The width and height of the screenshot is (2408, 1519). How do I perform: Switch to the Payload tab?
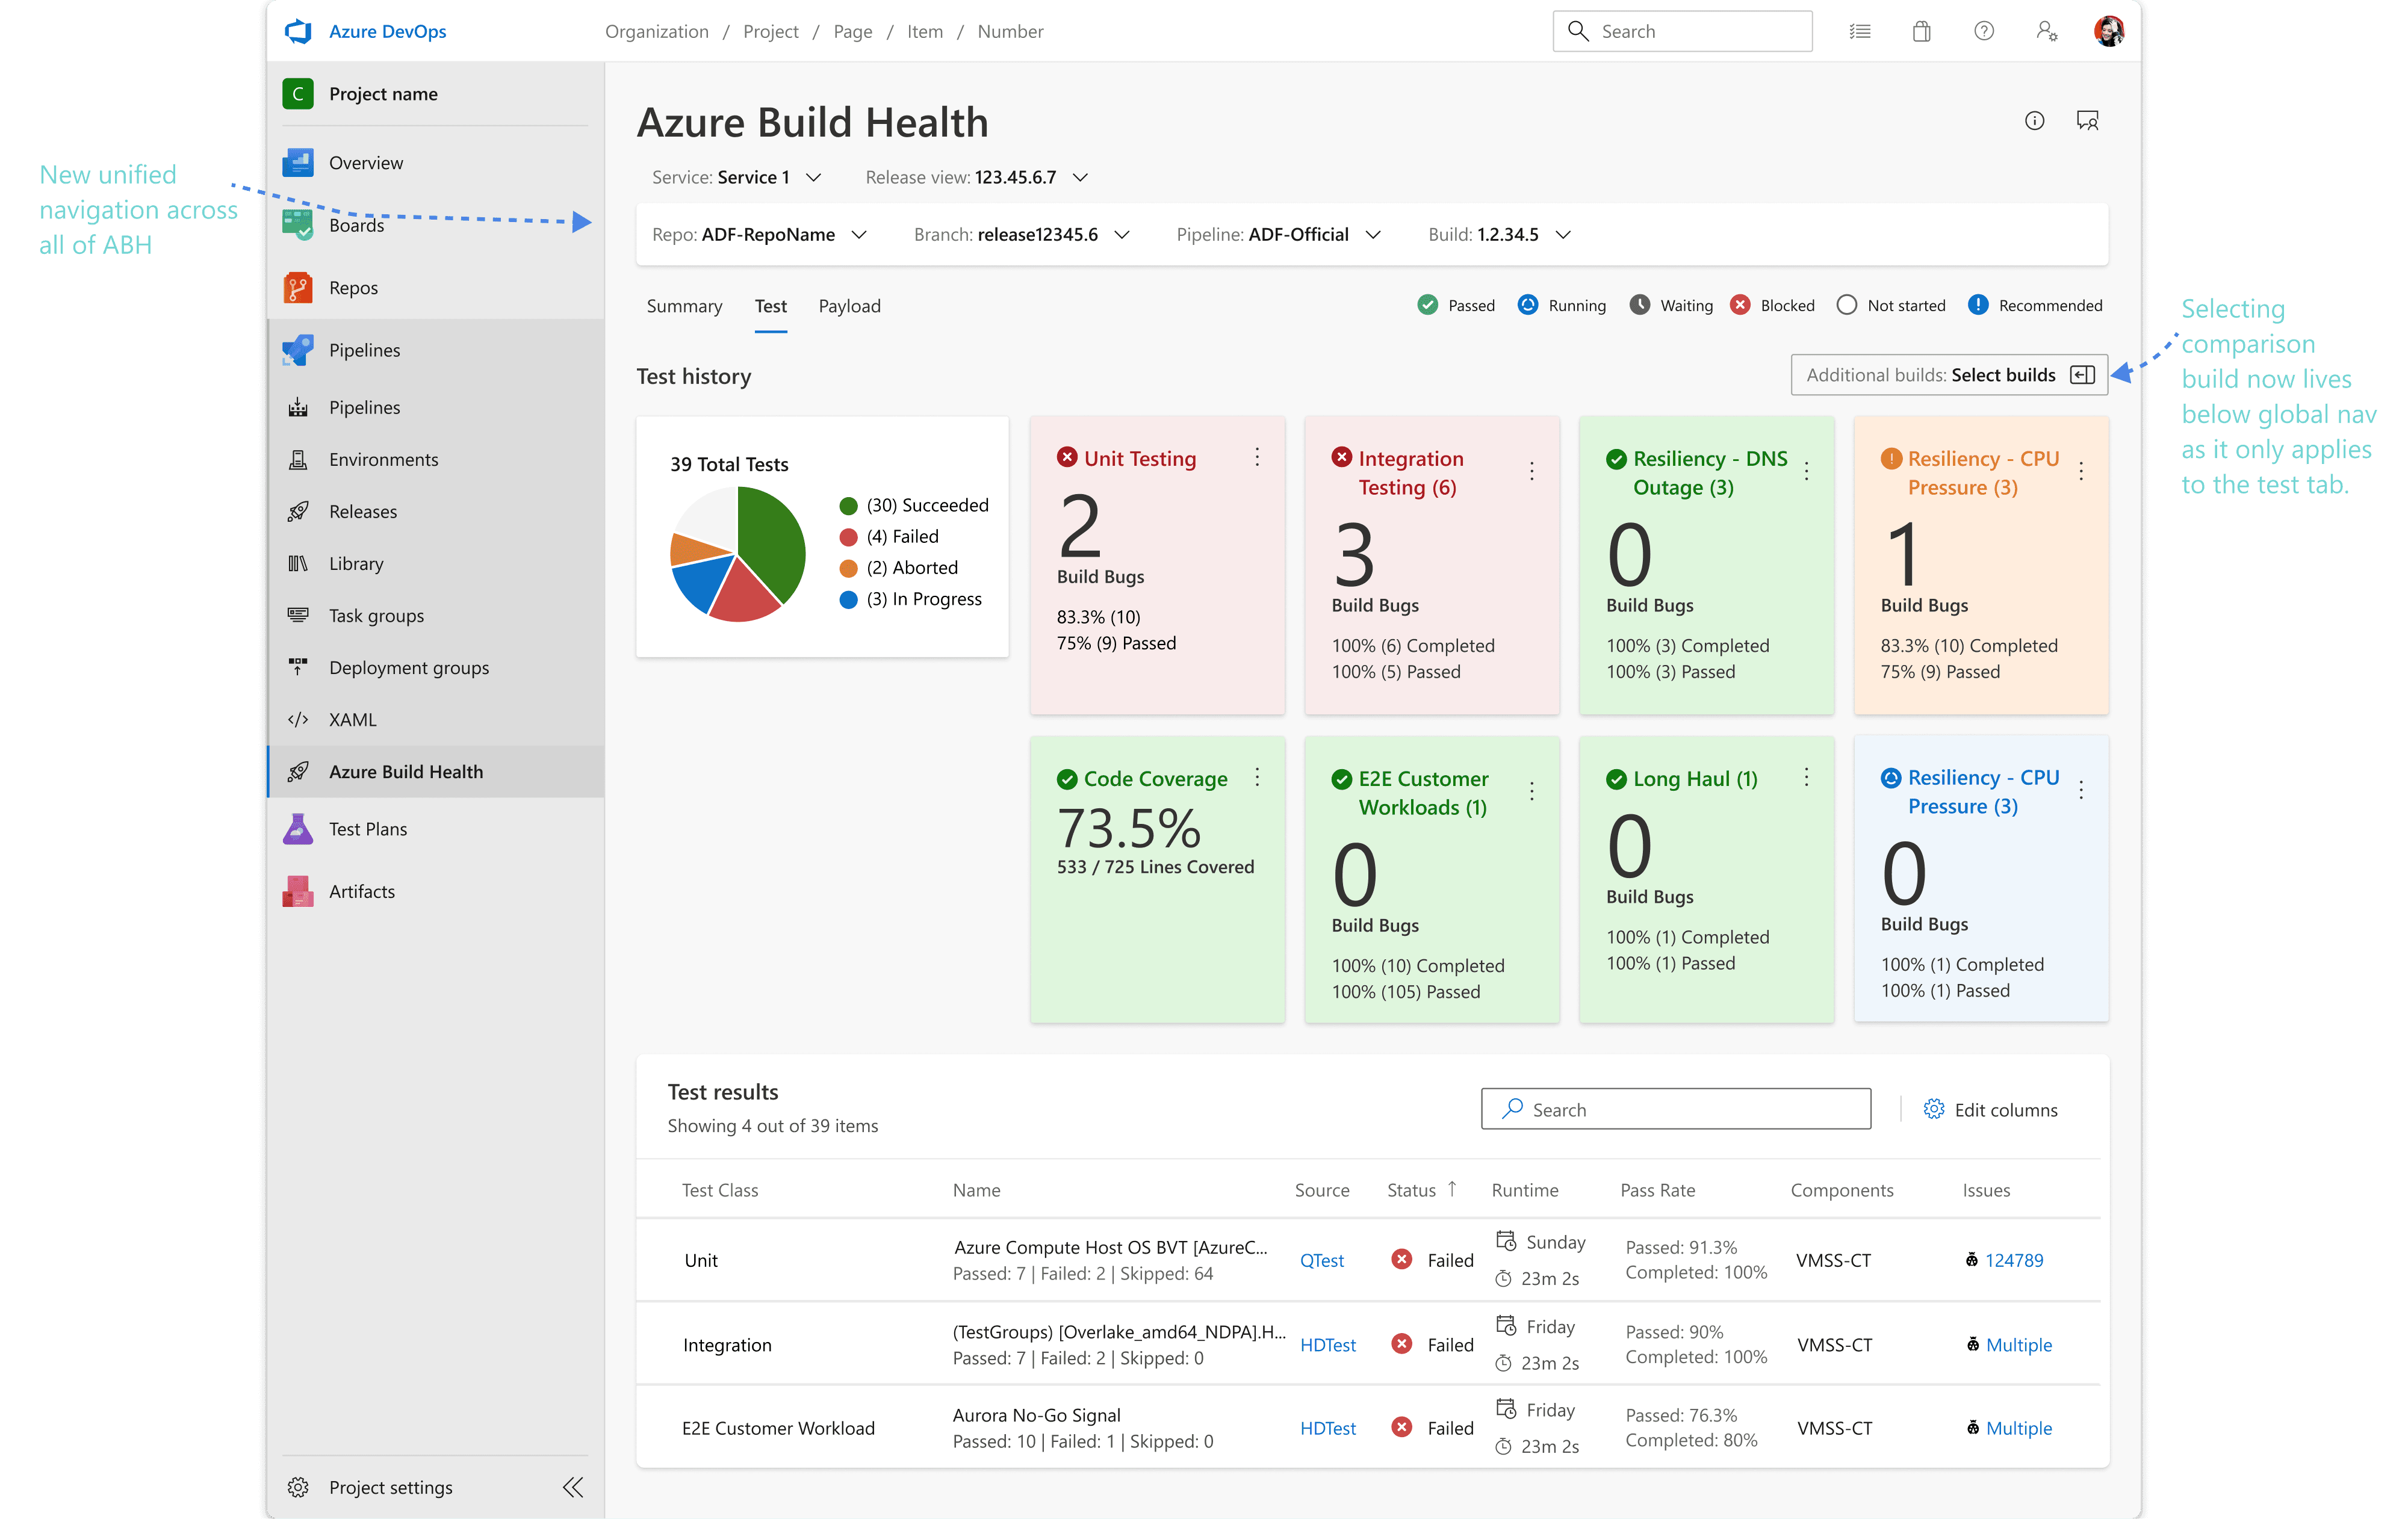point(849,306)
